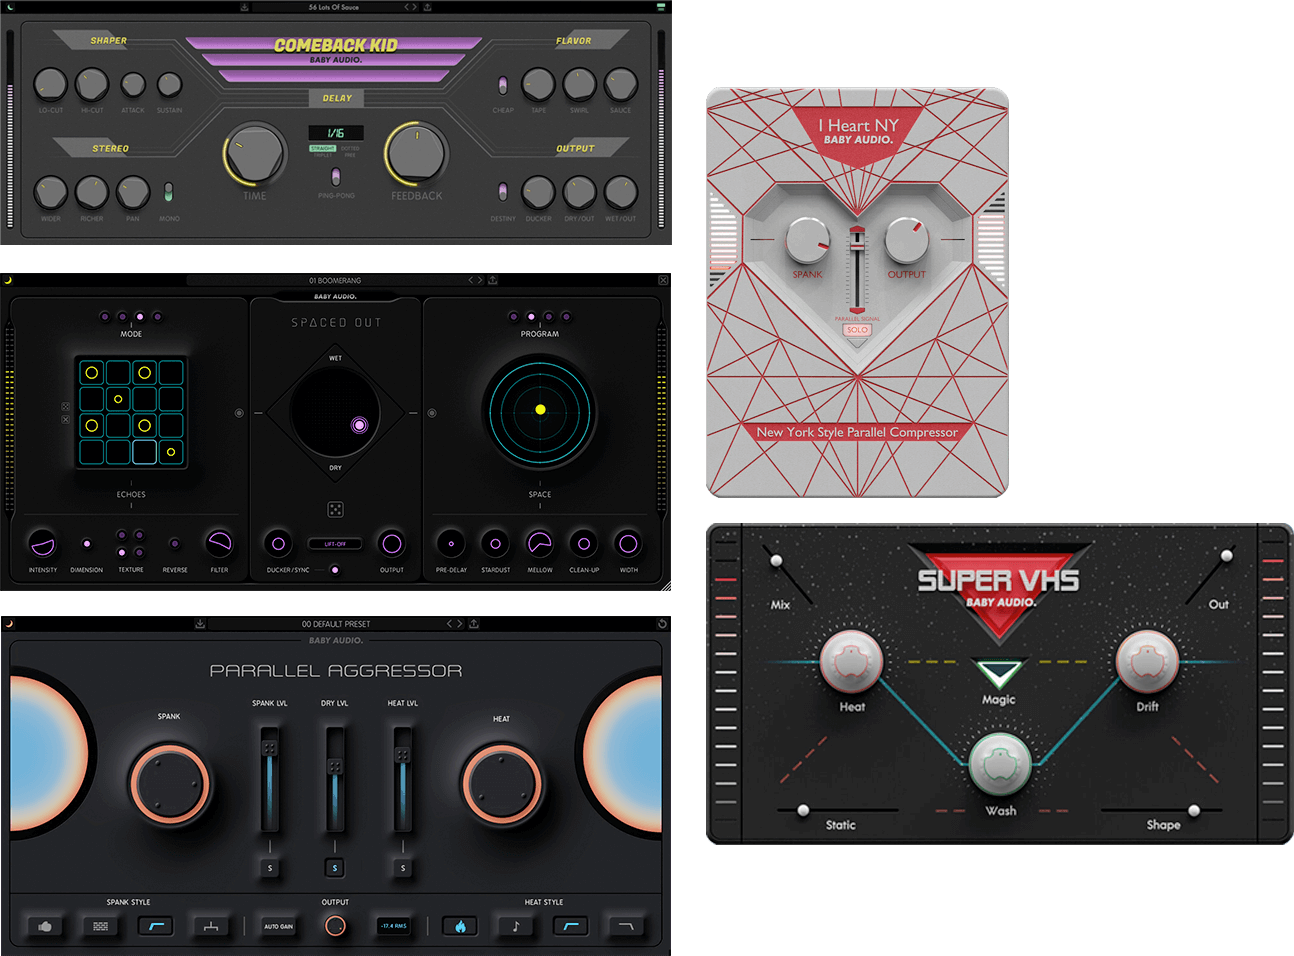Click the dice randomize icon in Spaced Out
This screenshot has width=1294, height=956.
336,509
